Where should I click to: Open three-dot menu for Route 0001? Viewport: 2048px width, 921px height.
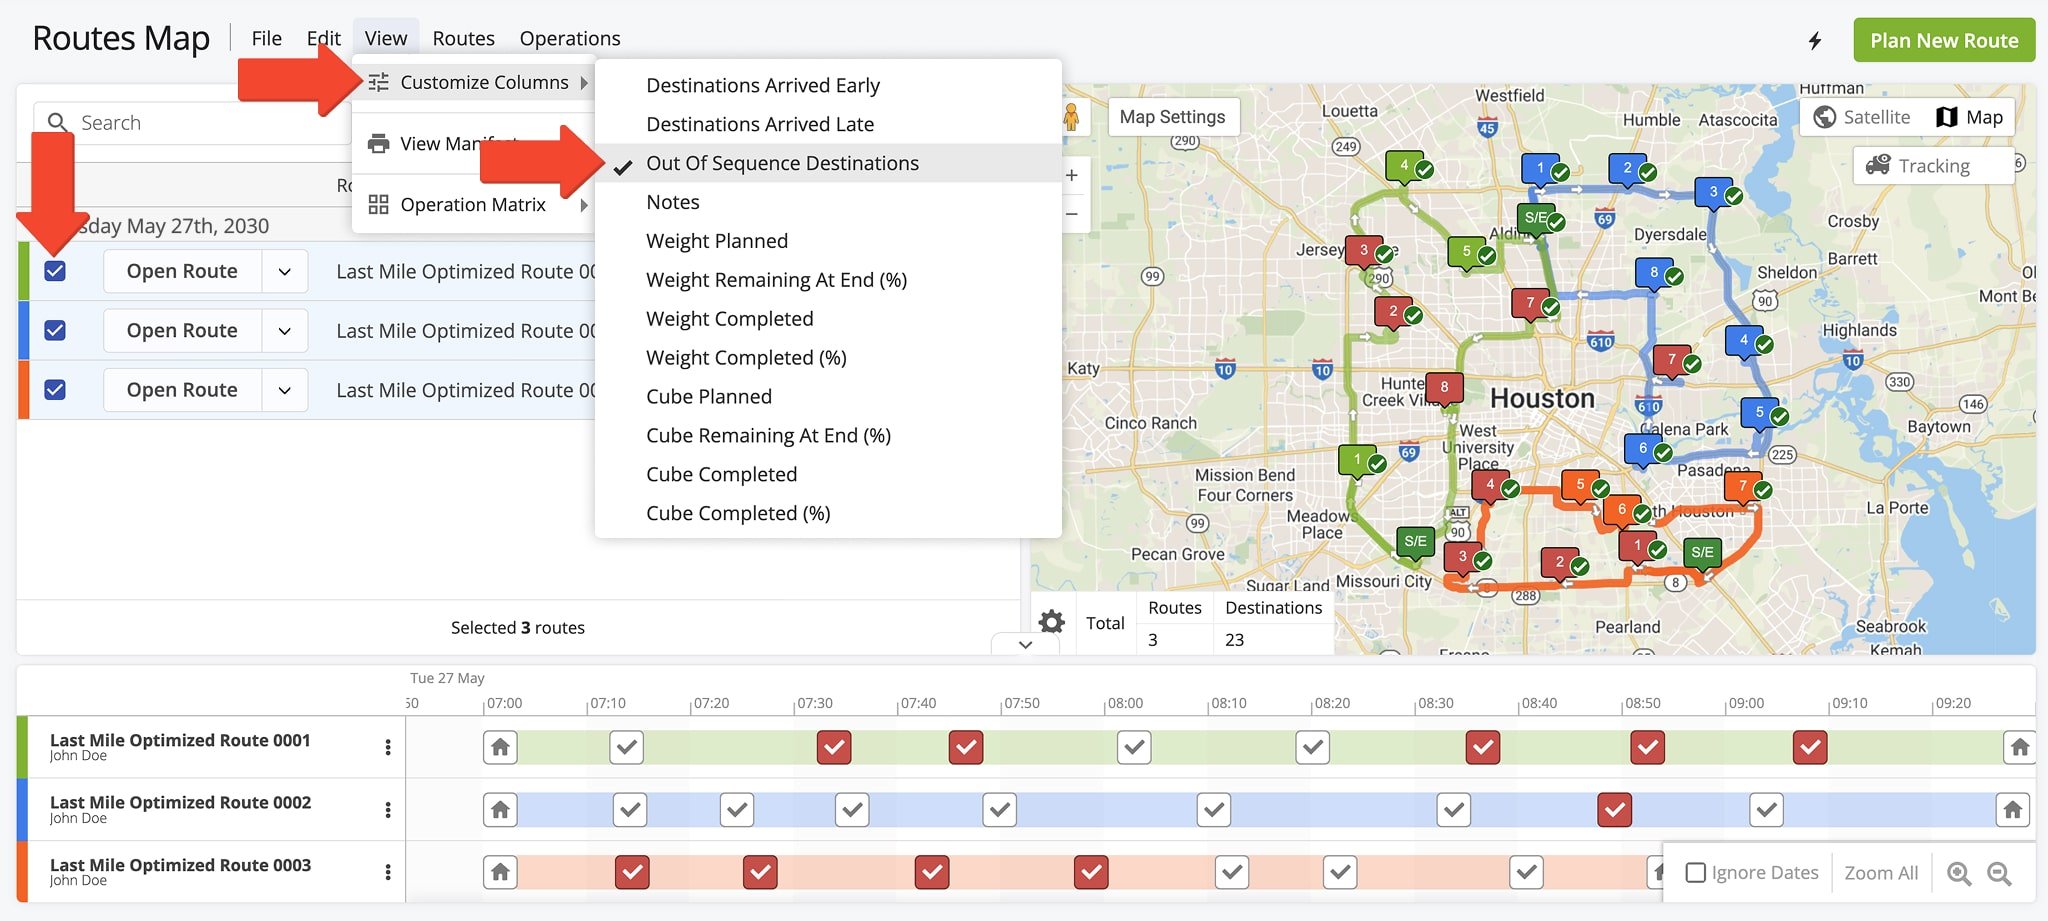click(x=388, y=747)
